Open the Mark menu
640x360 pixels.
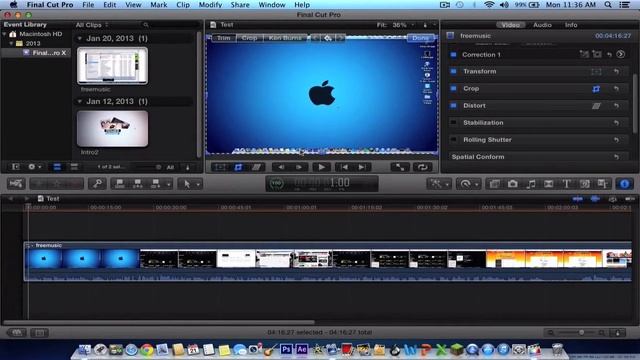[158, 5]
